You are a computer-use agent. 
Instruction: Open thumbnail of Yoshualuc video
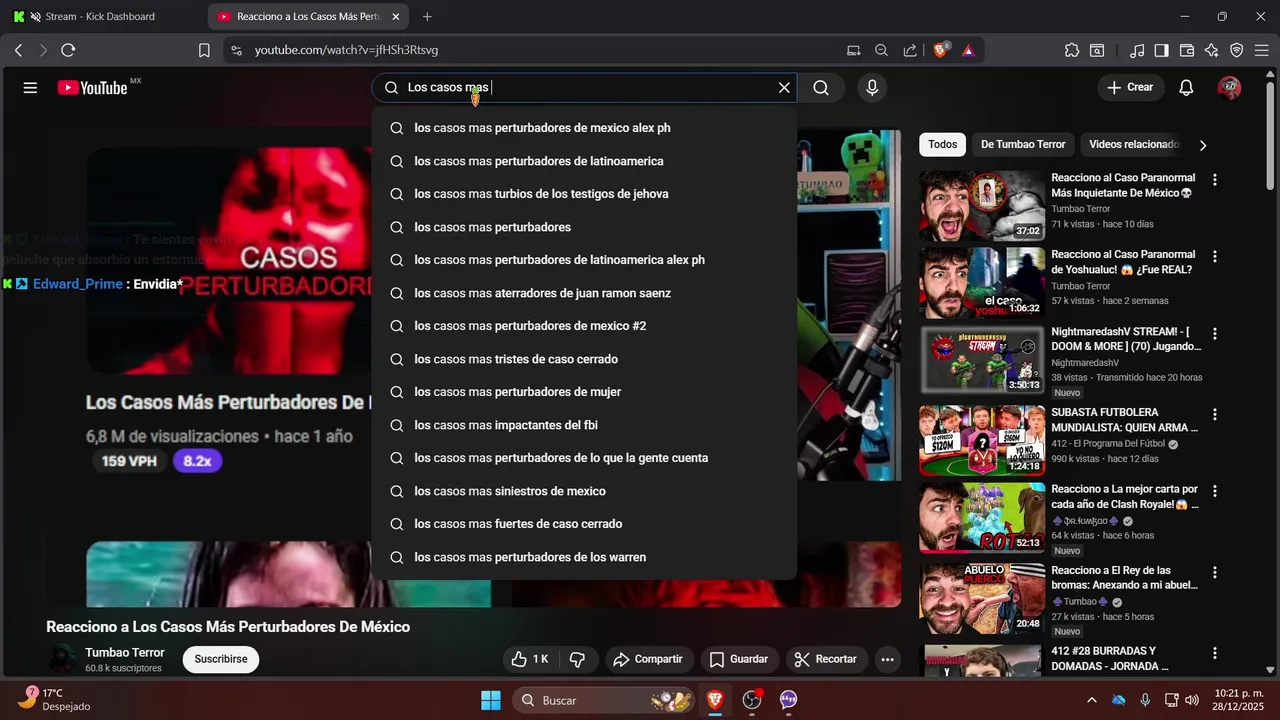982,283
